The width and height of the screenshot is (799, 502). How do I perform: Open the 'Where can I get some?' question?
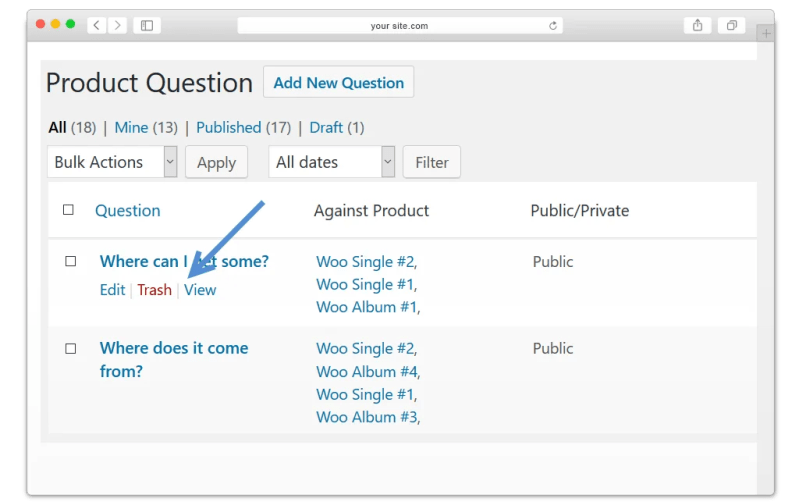(x=184, y=261)
